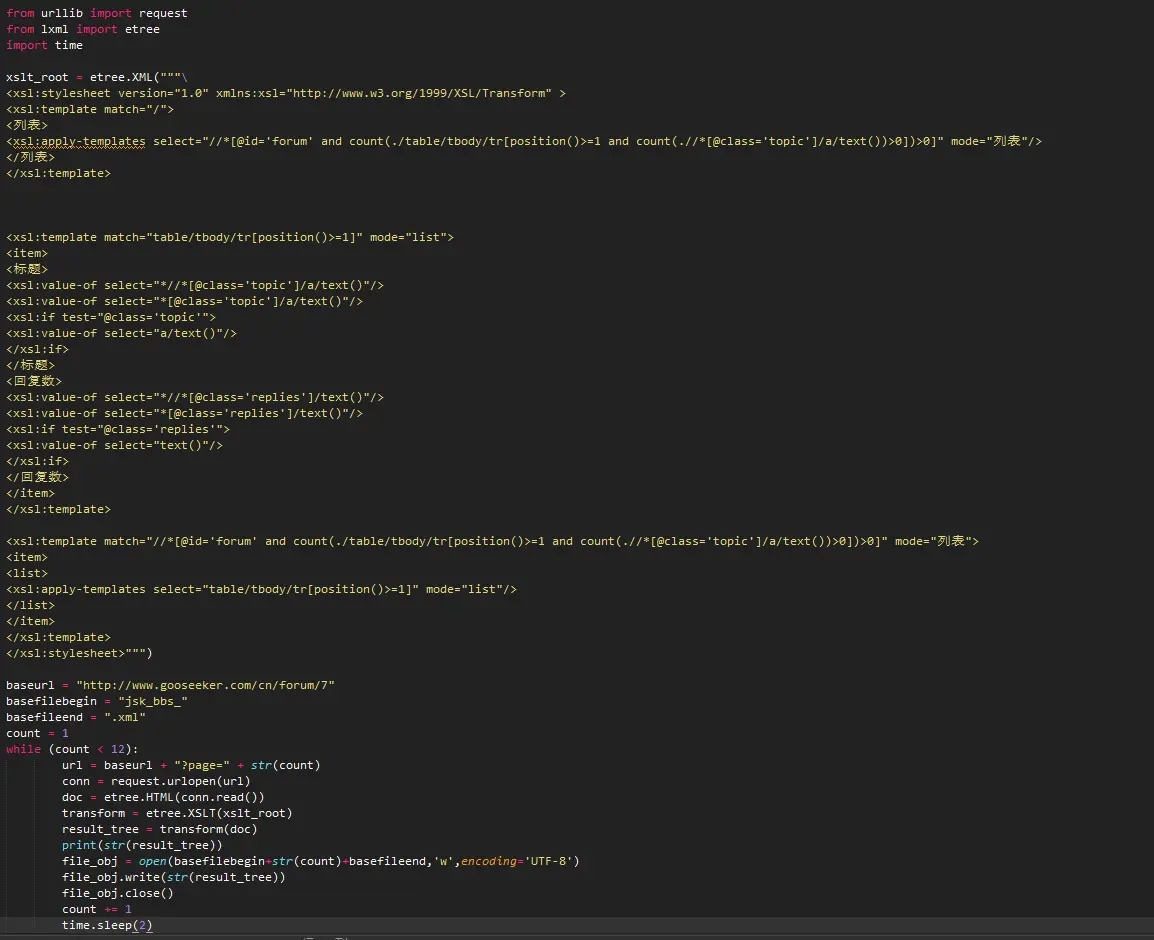
Task: Click the 'baseurl' gooseeker forum URL line
Action: pos(170,686)
